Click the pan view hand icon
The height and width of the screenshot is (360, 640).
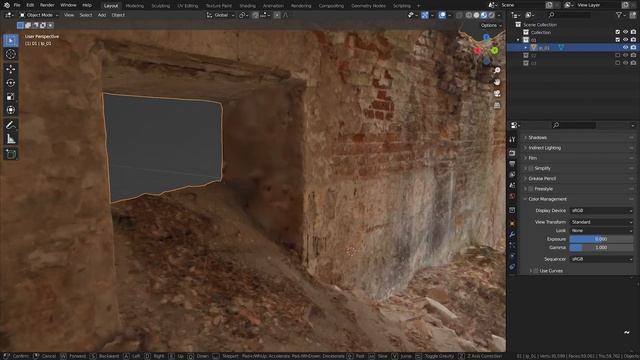click(x=497, y=82)
